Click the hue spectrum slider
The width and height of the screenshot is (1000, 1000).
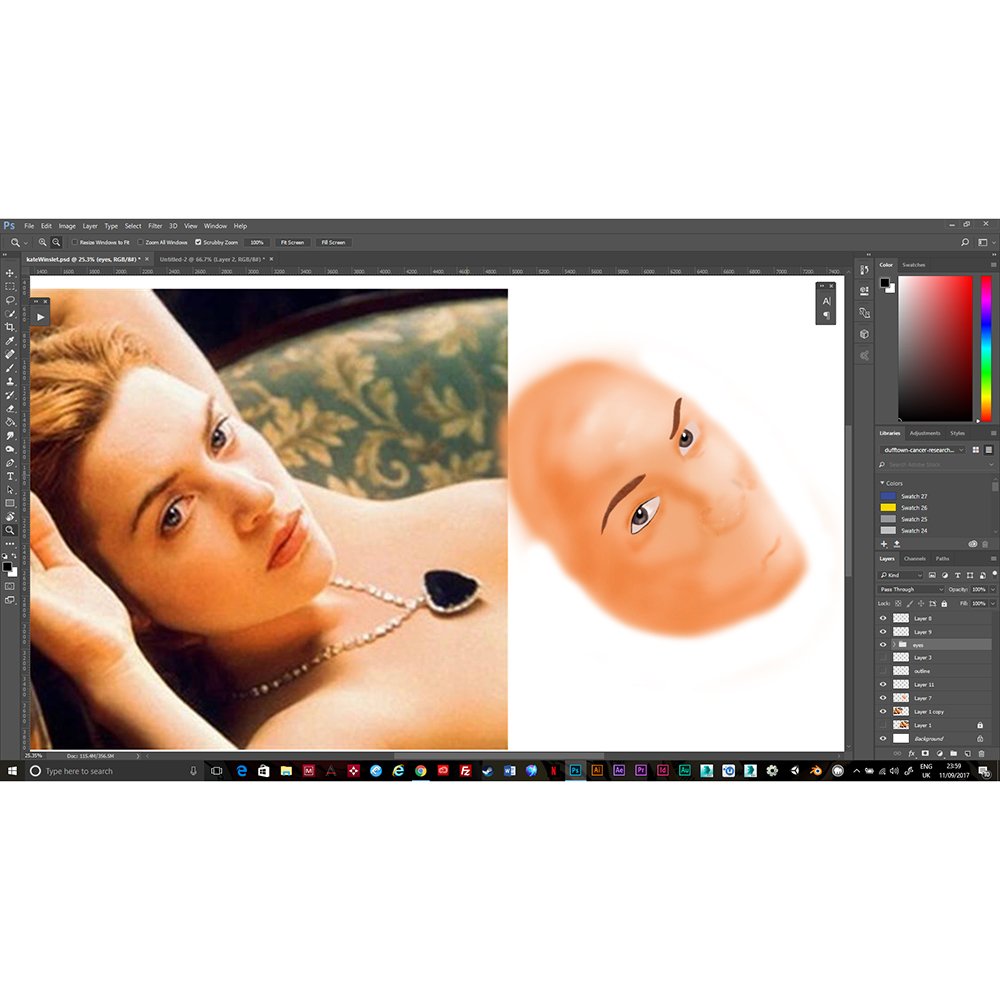pyautogui.click(x=986, y=348)
